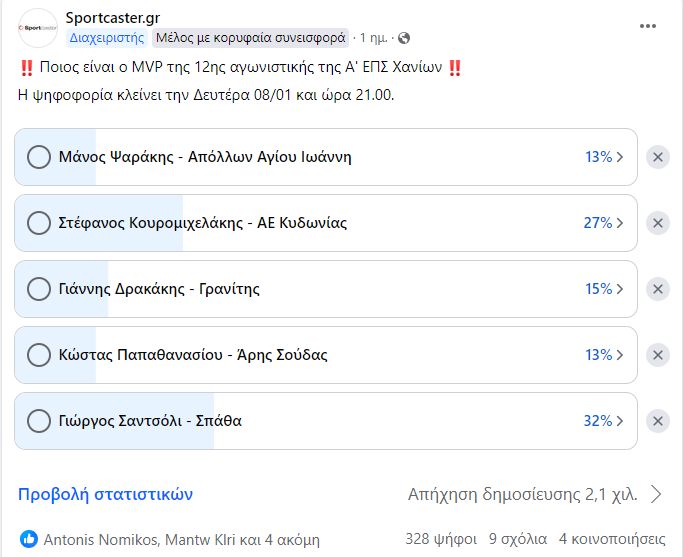The width and height of the screenshot is (683, 557).
Task: Remove option Κώστας Παπαθανασίου with X icon
Action: click(x=657, y=355)
